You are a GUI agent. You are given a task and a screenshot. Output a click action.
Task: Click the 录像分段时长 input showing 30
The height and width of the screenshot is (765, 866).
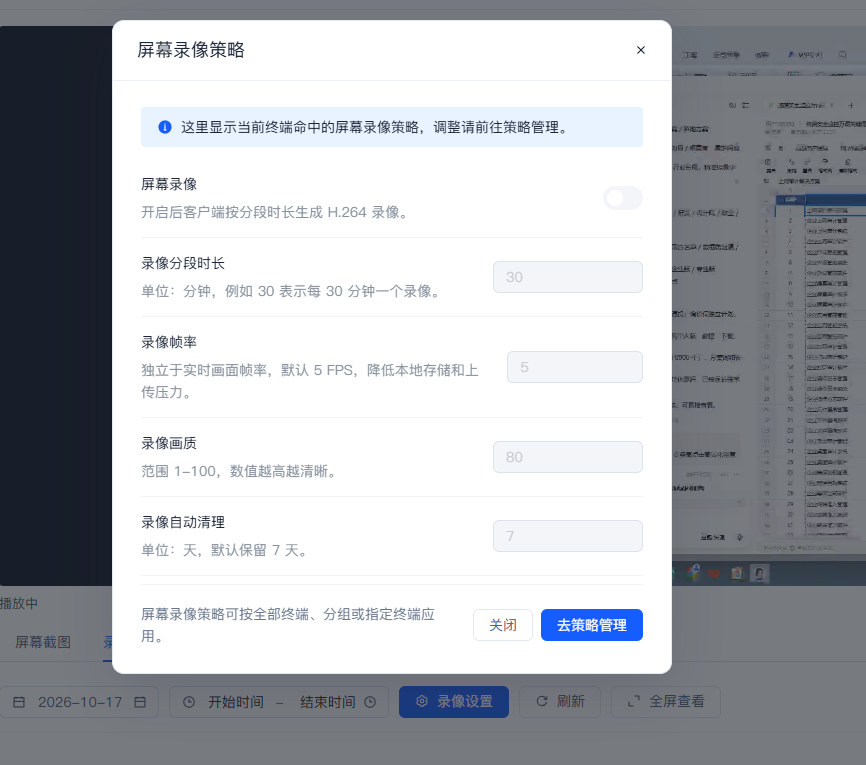click(568, 277)
